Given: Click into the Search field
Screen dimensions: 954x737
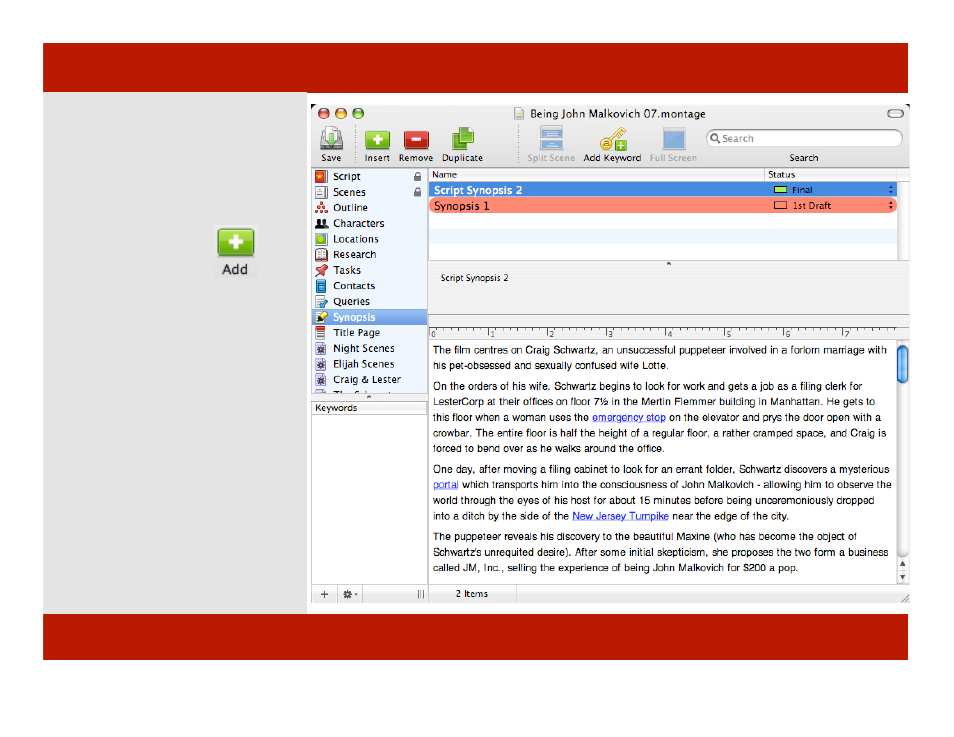Looking at the screenshot, I should tap(804, 138).
